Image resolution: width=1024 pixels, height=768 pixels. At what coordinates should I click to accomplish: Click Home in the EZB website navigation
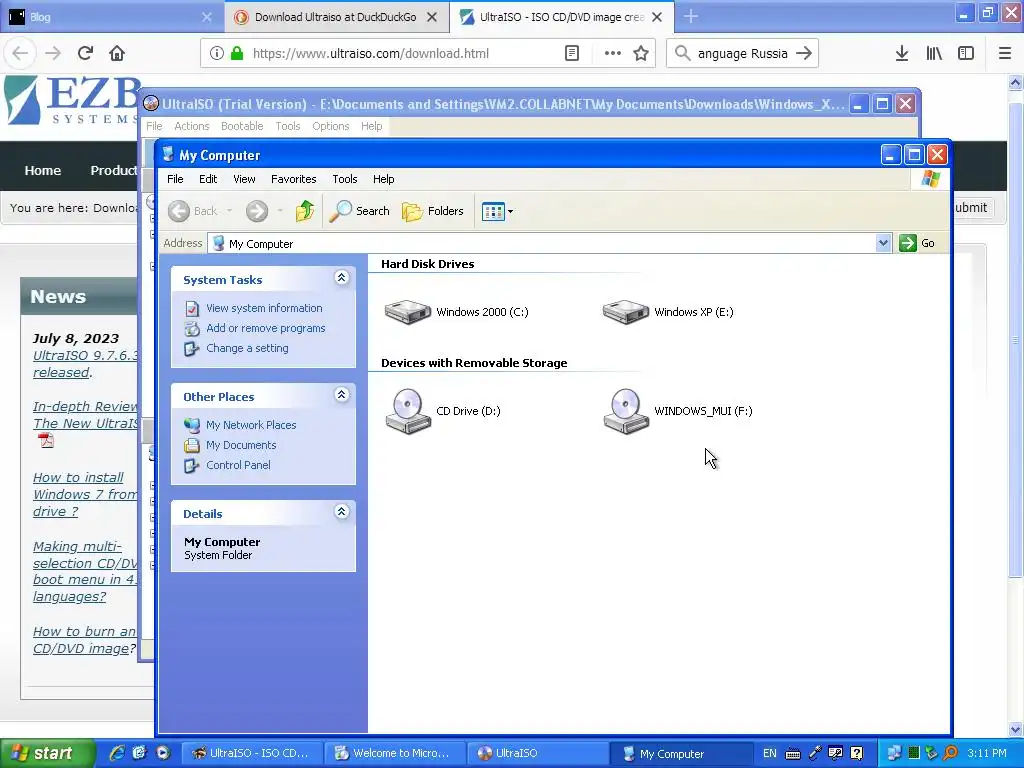point(42,170)
